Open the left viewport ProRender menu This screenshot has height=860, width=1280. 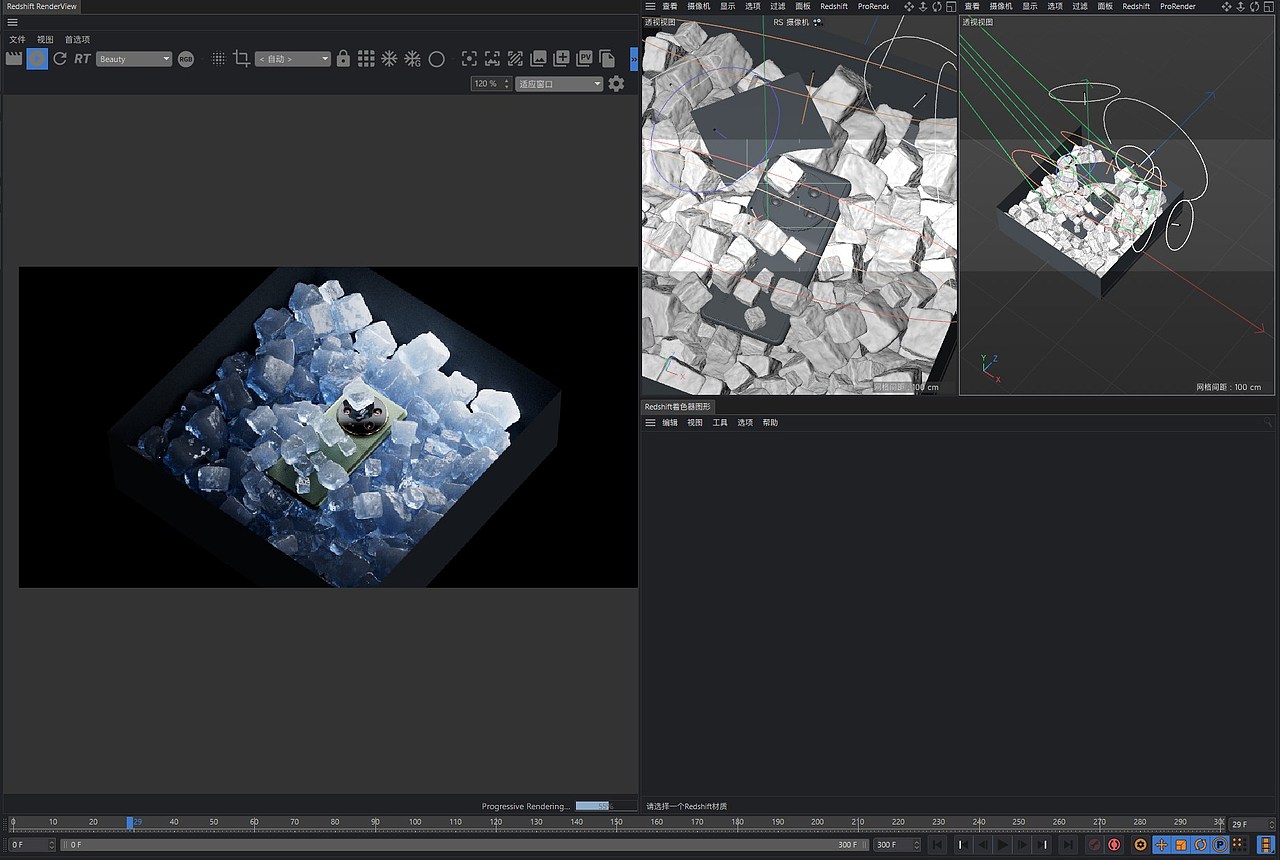tap(874, 6)
